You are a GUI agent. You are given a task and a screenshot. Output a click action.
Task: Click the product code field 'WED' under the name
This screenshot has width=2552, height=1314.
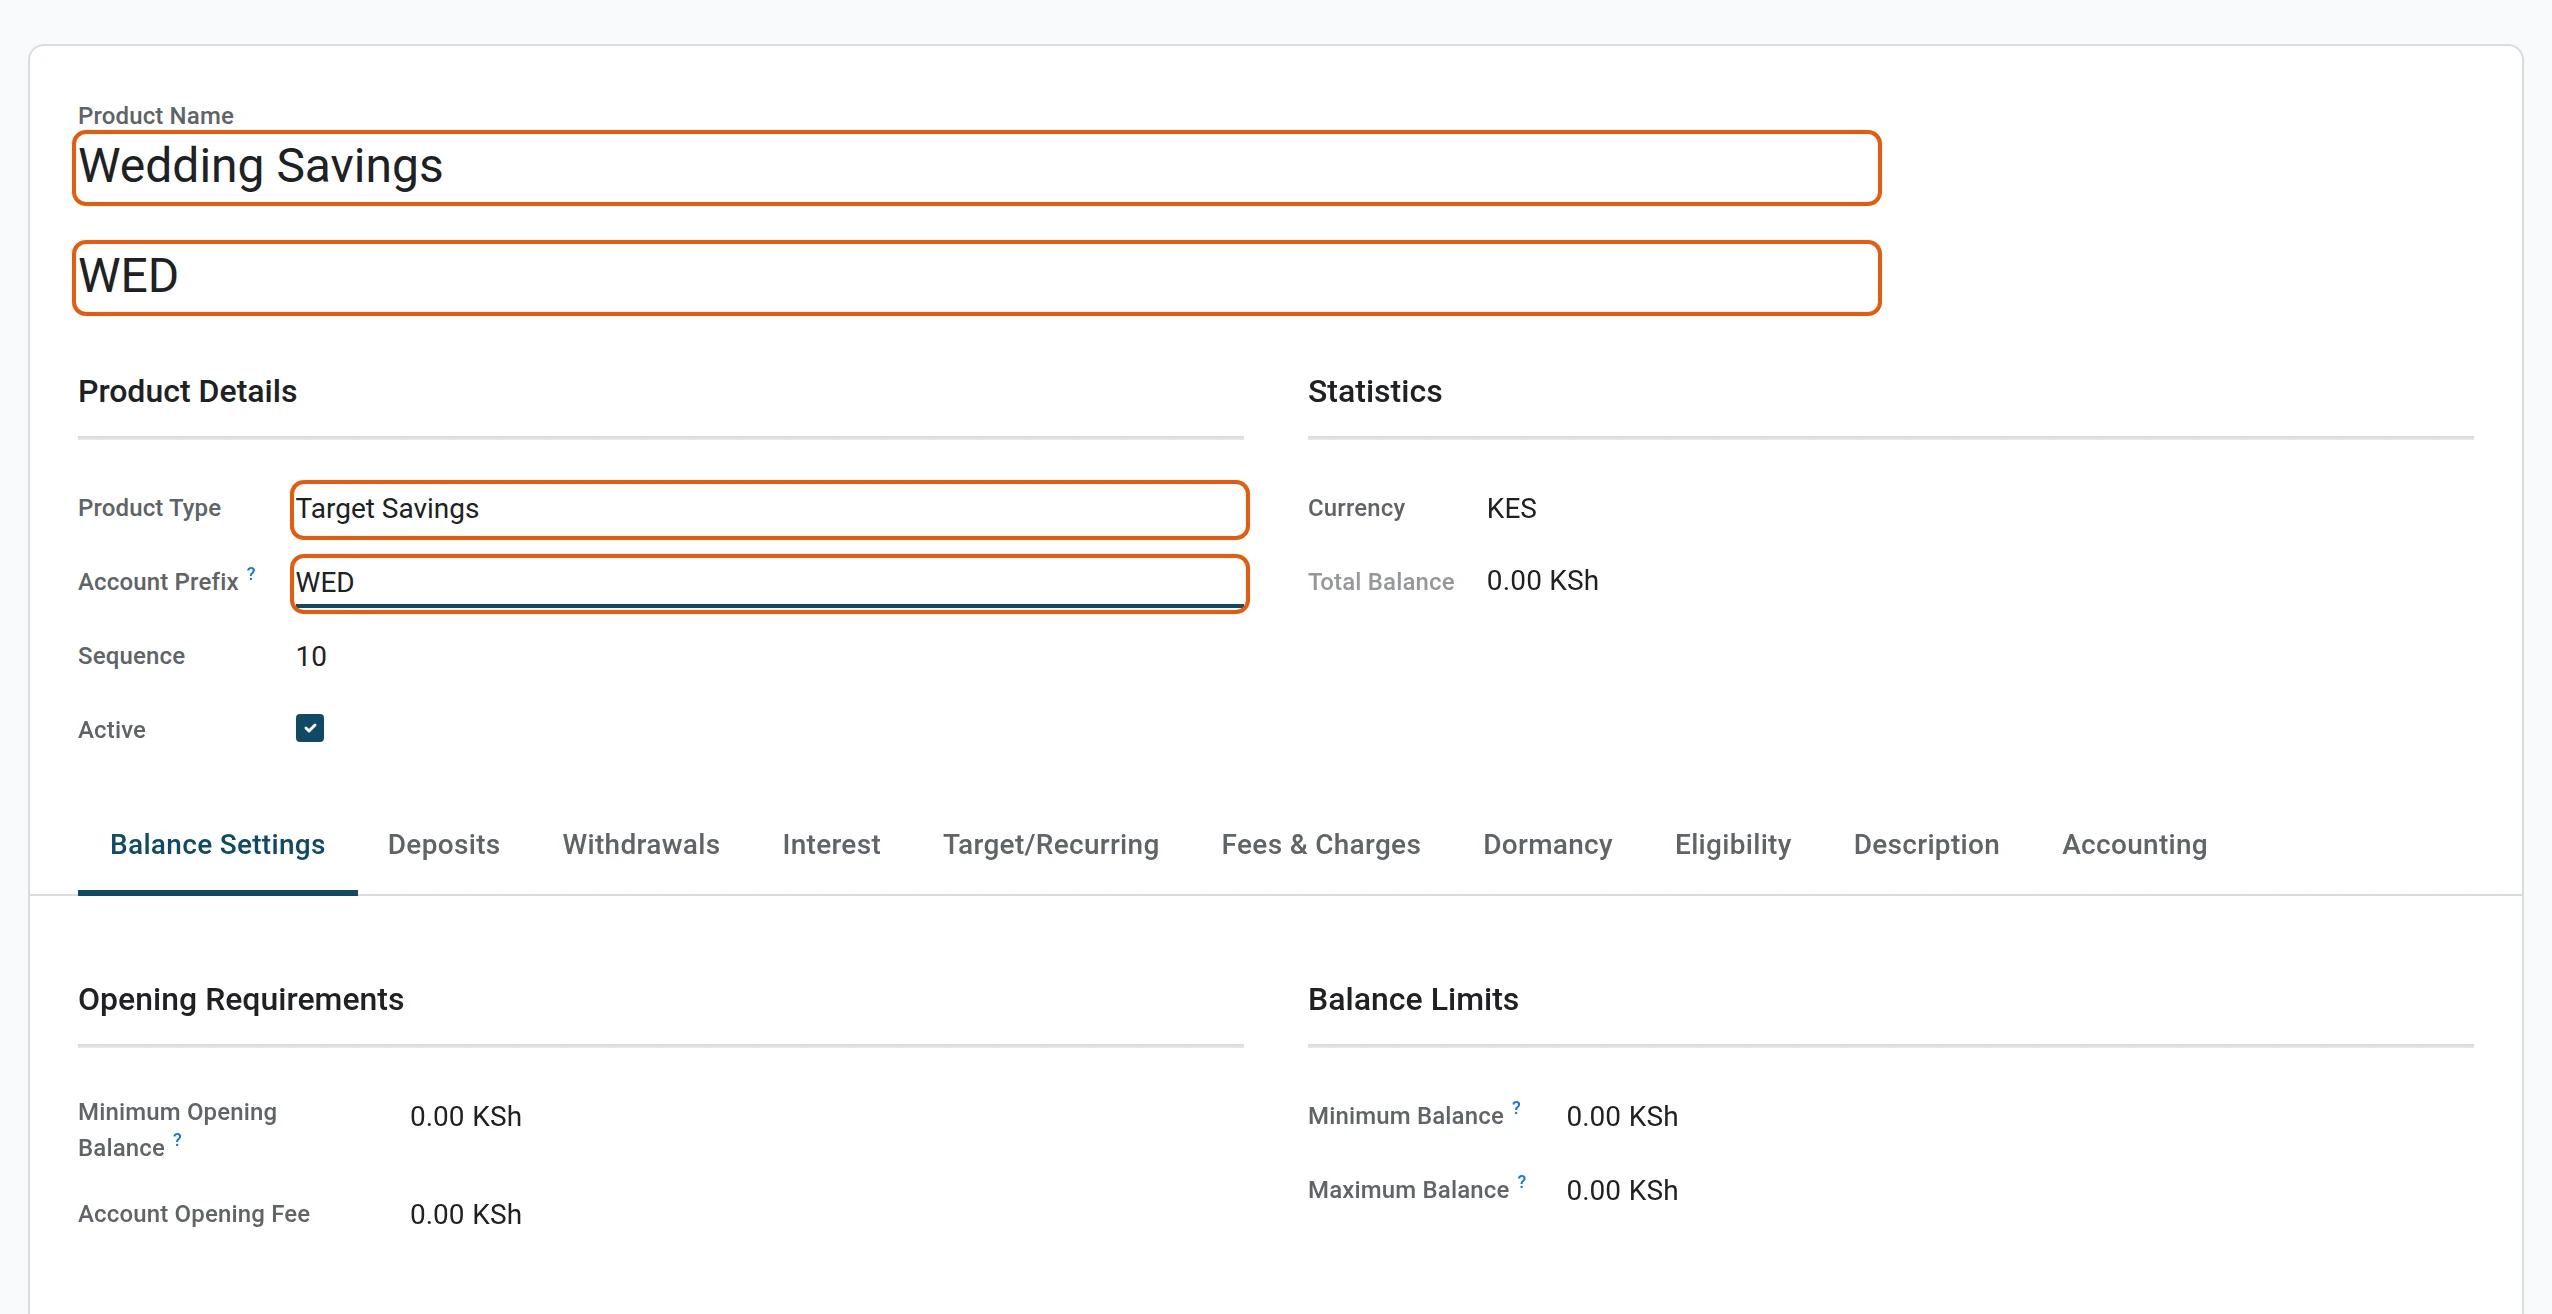click(977, 278)
